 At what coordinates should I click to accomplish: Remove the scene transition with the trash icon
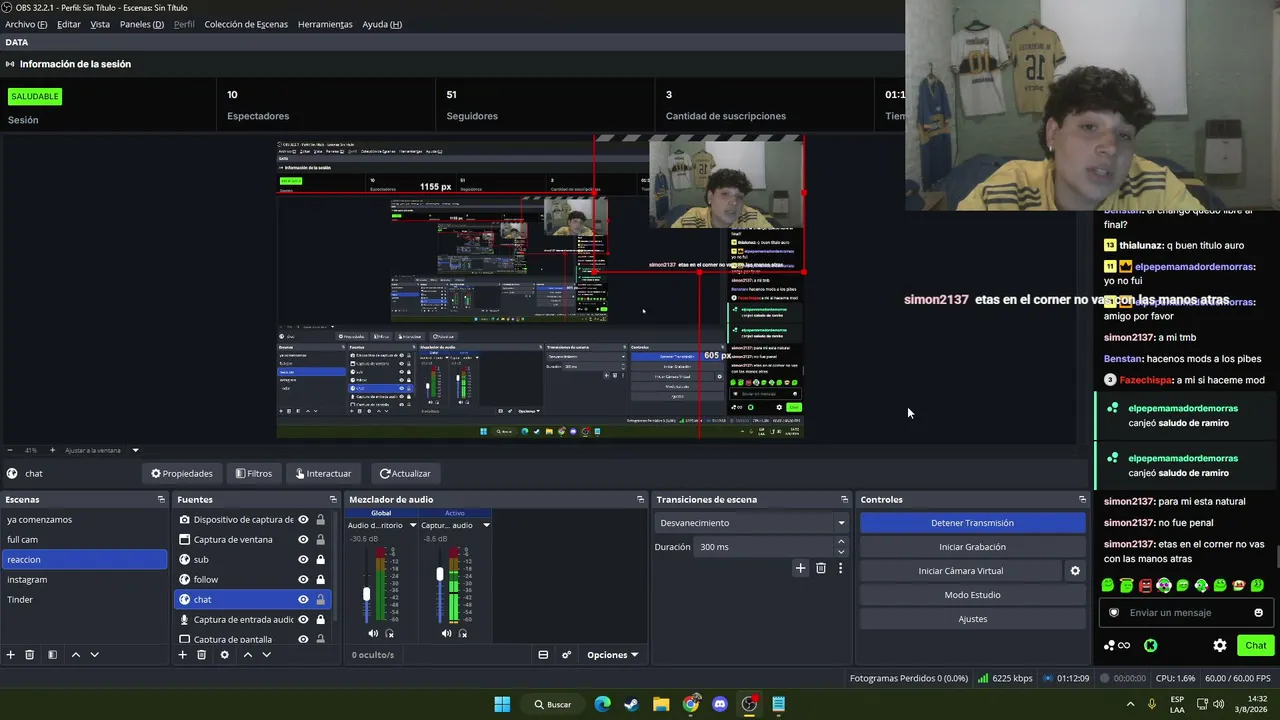tap(821, 568)
